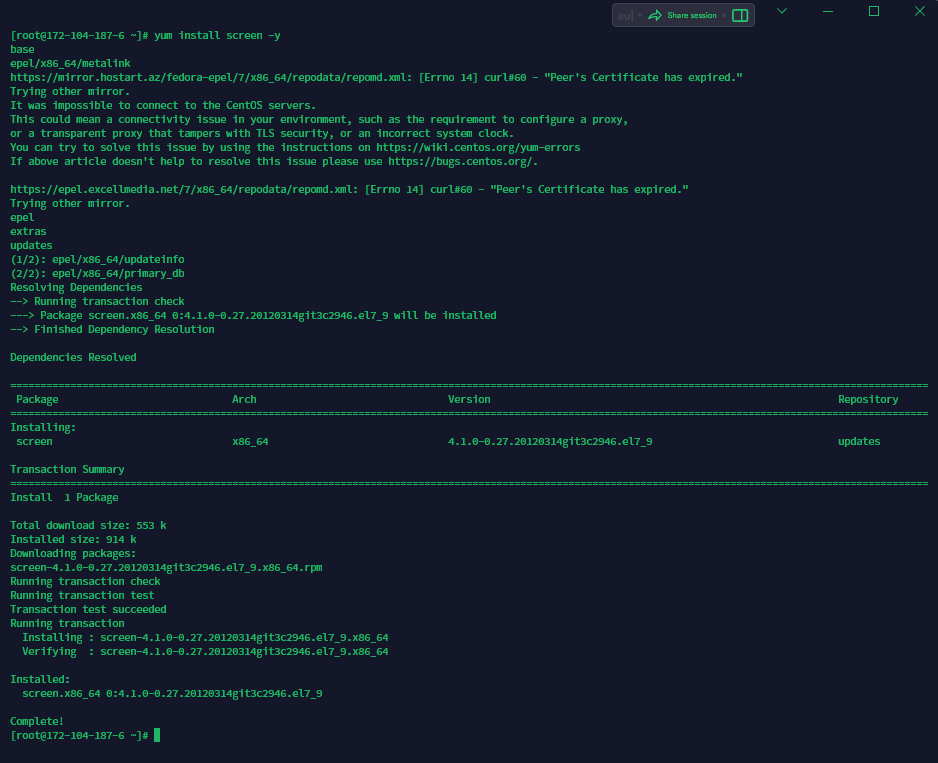The width and height of the screenshot is (938, 763).
Task: Click the screen rpm filename in download output
Action: (166, 567)
